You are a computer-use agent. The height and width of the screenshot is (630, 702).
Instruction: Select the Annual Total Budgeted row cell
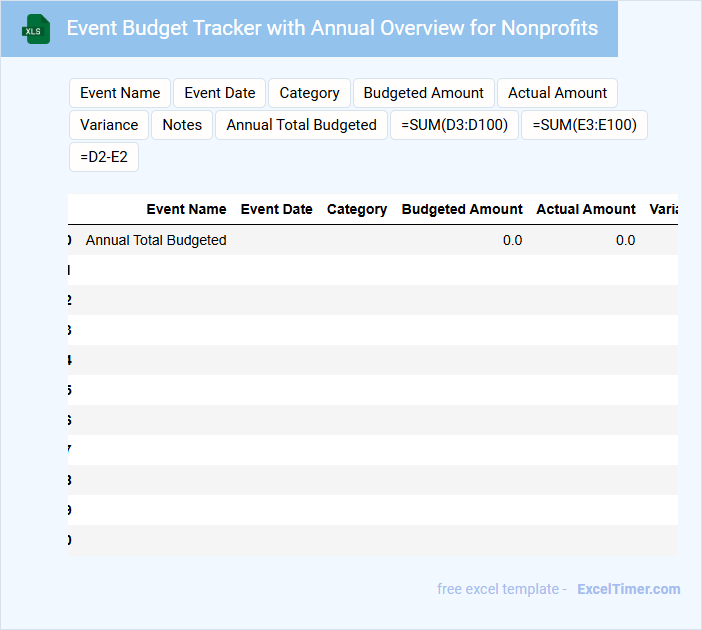pos(156,240)
